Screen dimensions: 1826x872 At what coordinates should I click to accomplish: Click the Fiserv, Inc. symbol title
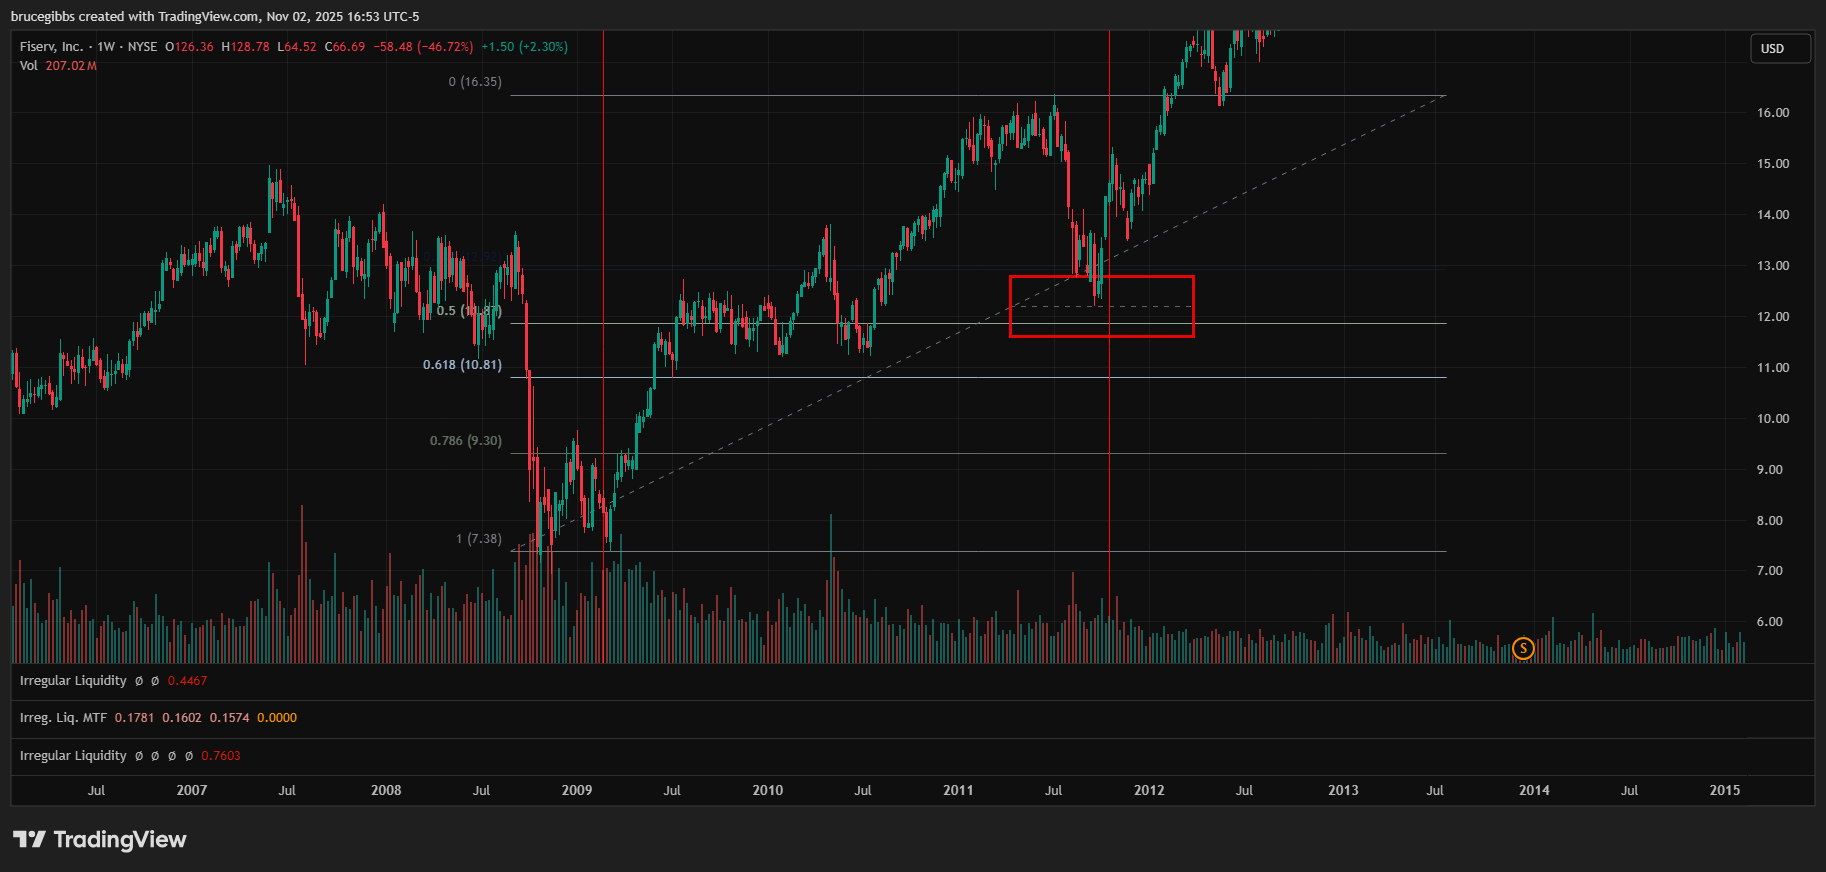click(51, 47)
